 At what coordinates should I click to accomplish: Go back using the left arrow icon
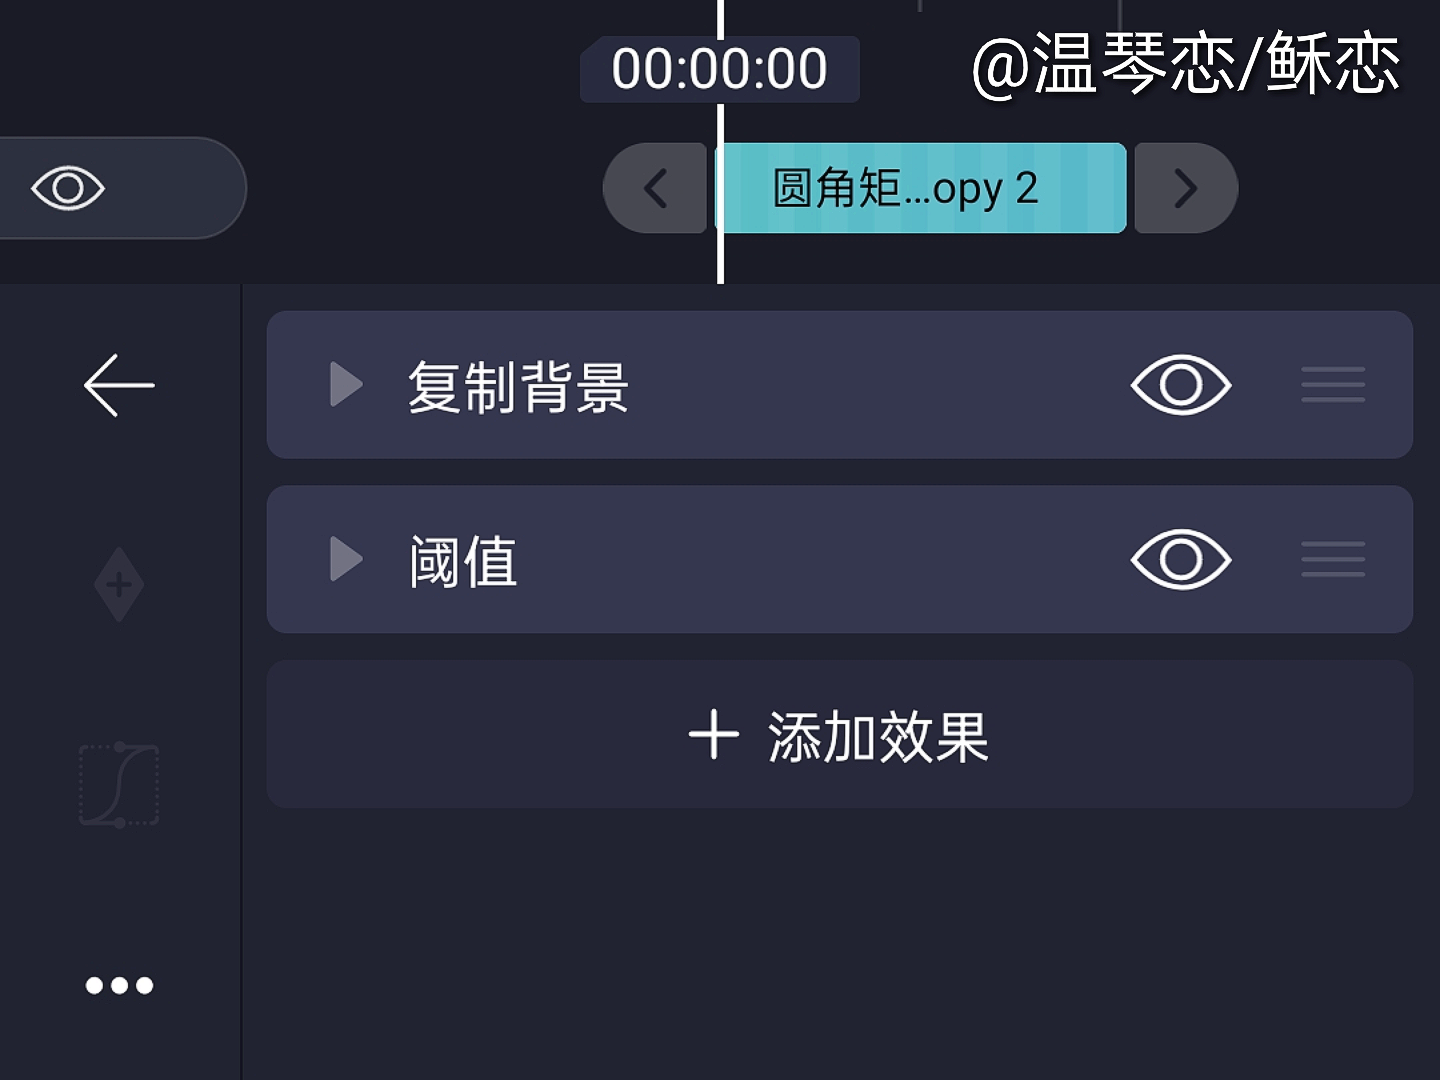[x=119, y=385]
